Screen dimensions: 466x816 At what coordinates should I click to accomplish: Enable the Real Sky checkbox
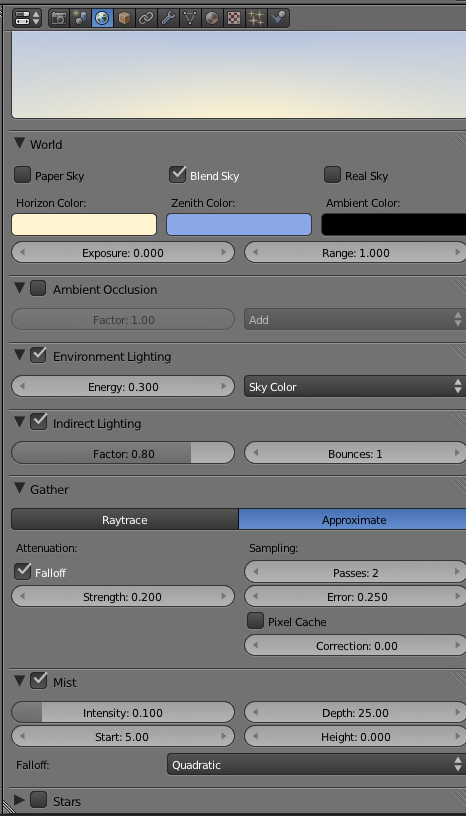coord(332,175)
